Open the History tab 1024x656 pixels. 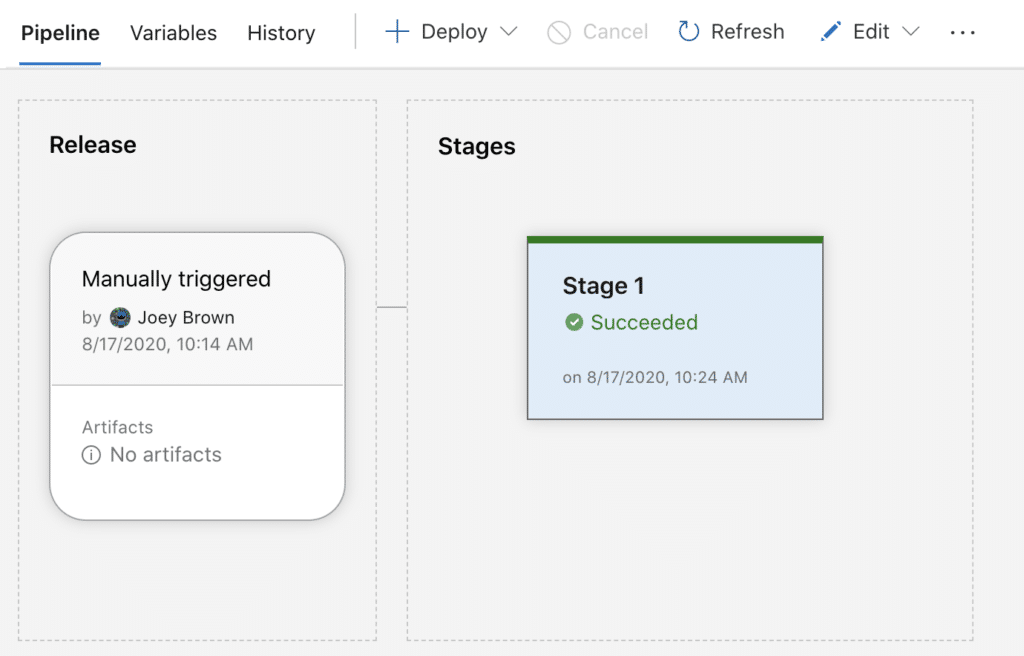[x=281, y=33]
